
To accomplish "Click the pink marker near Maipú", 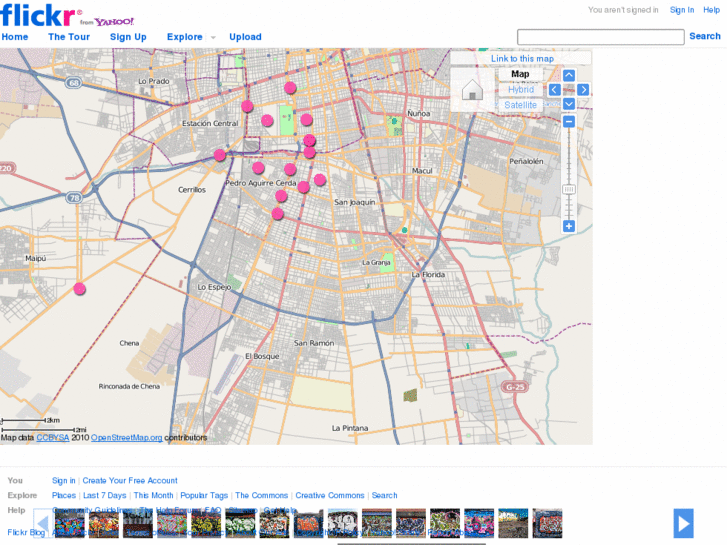I will (x=80, y=289).
